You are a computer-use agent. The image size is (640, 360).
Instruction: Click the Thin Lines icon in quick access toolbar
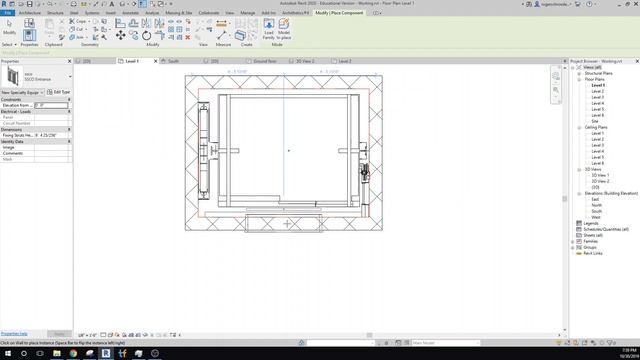tap(142, 4)
